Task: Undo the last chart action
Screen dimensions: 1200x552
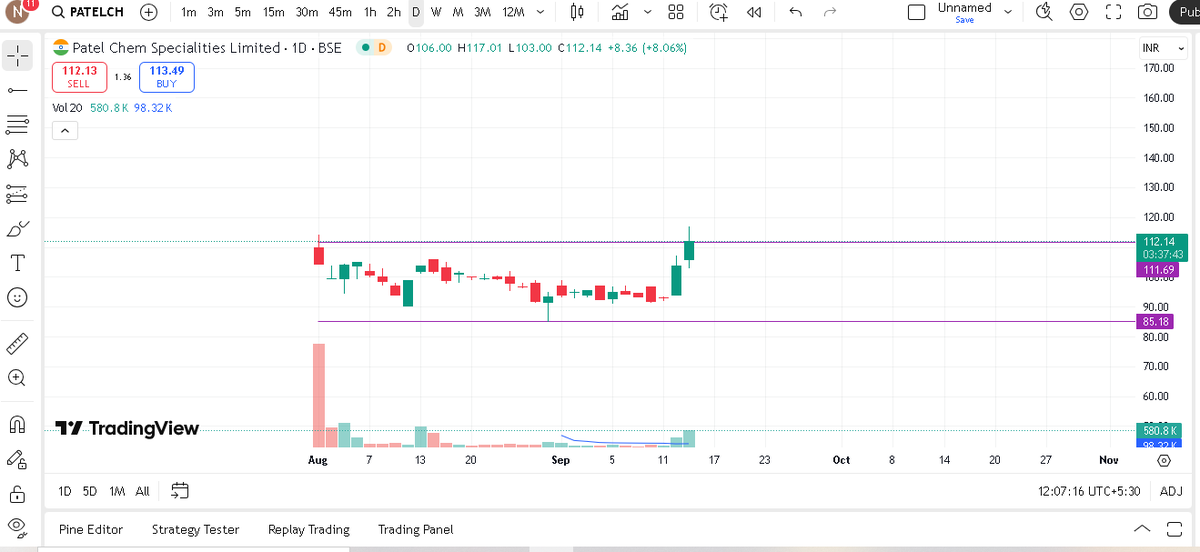Action: (795, 12)
